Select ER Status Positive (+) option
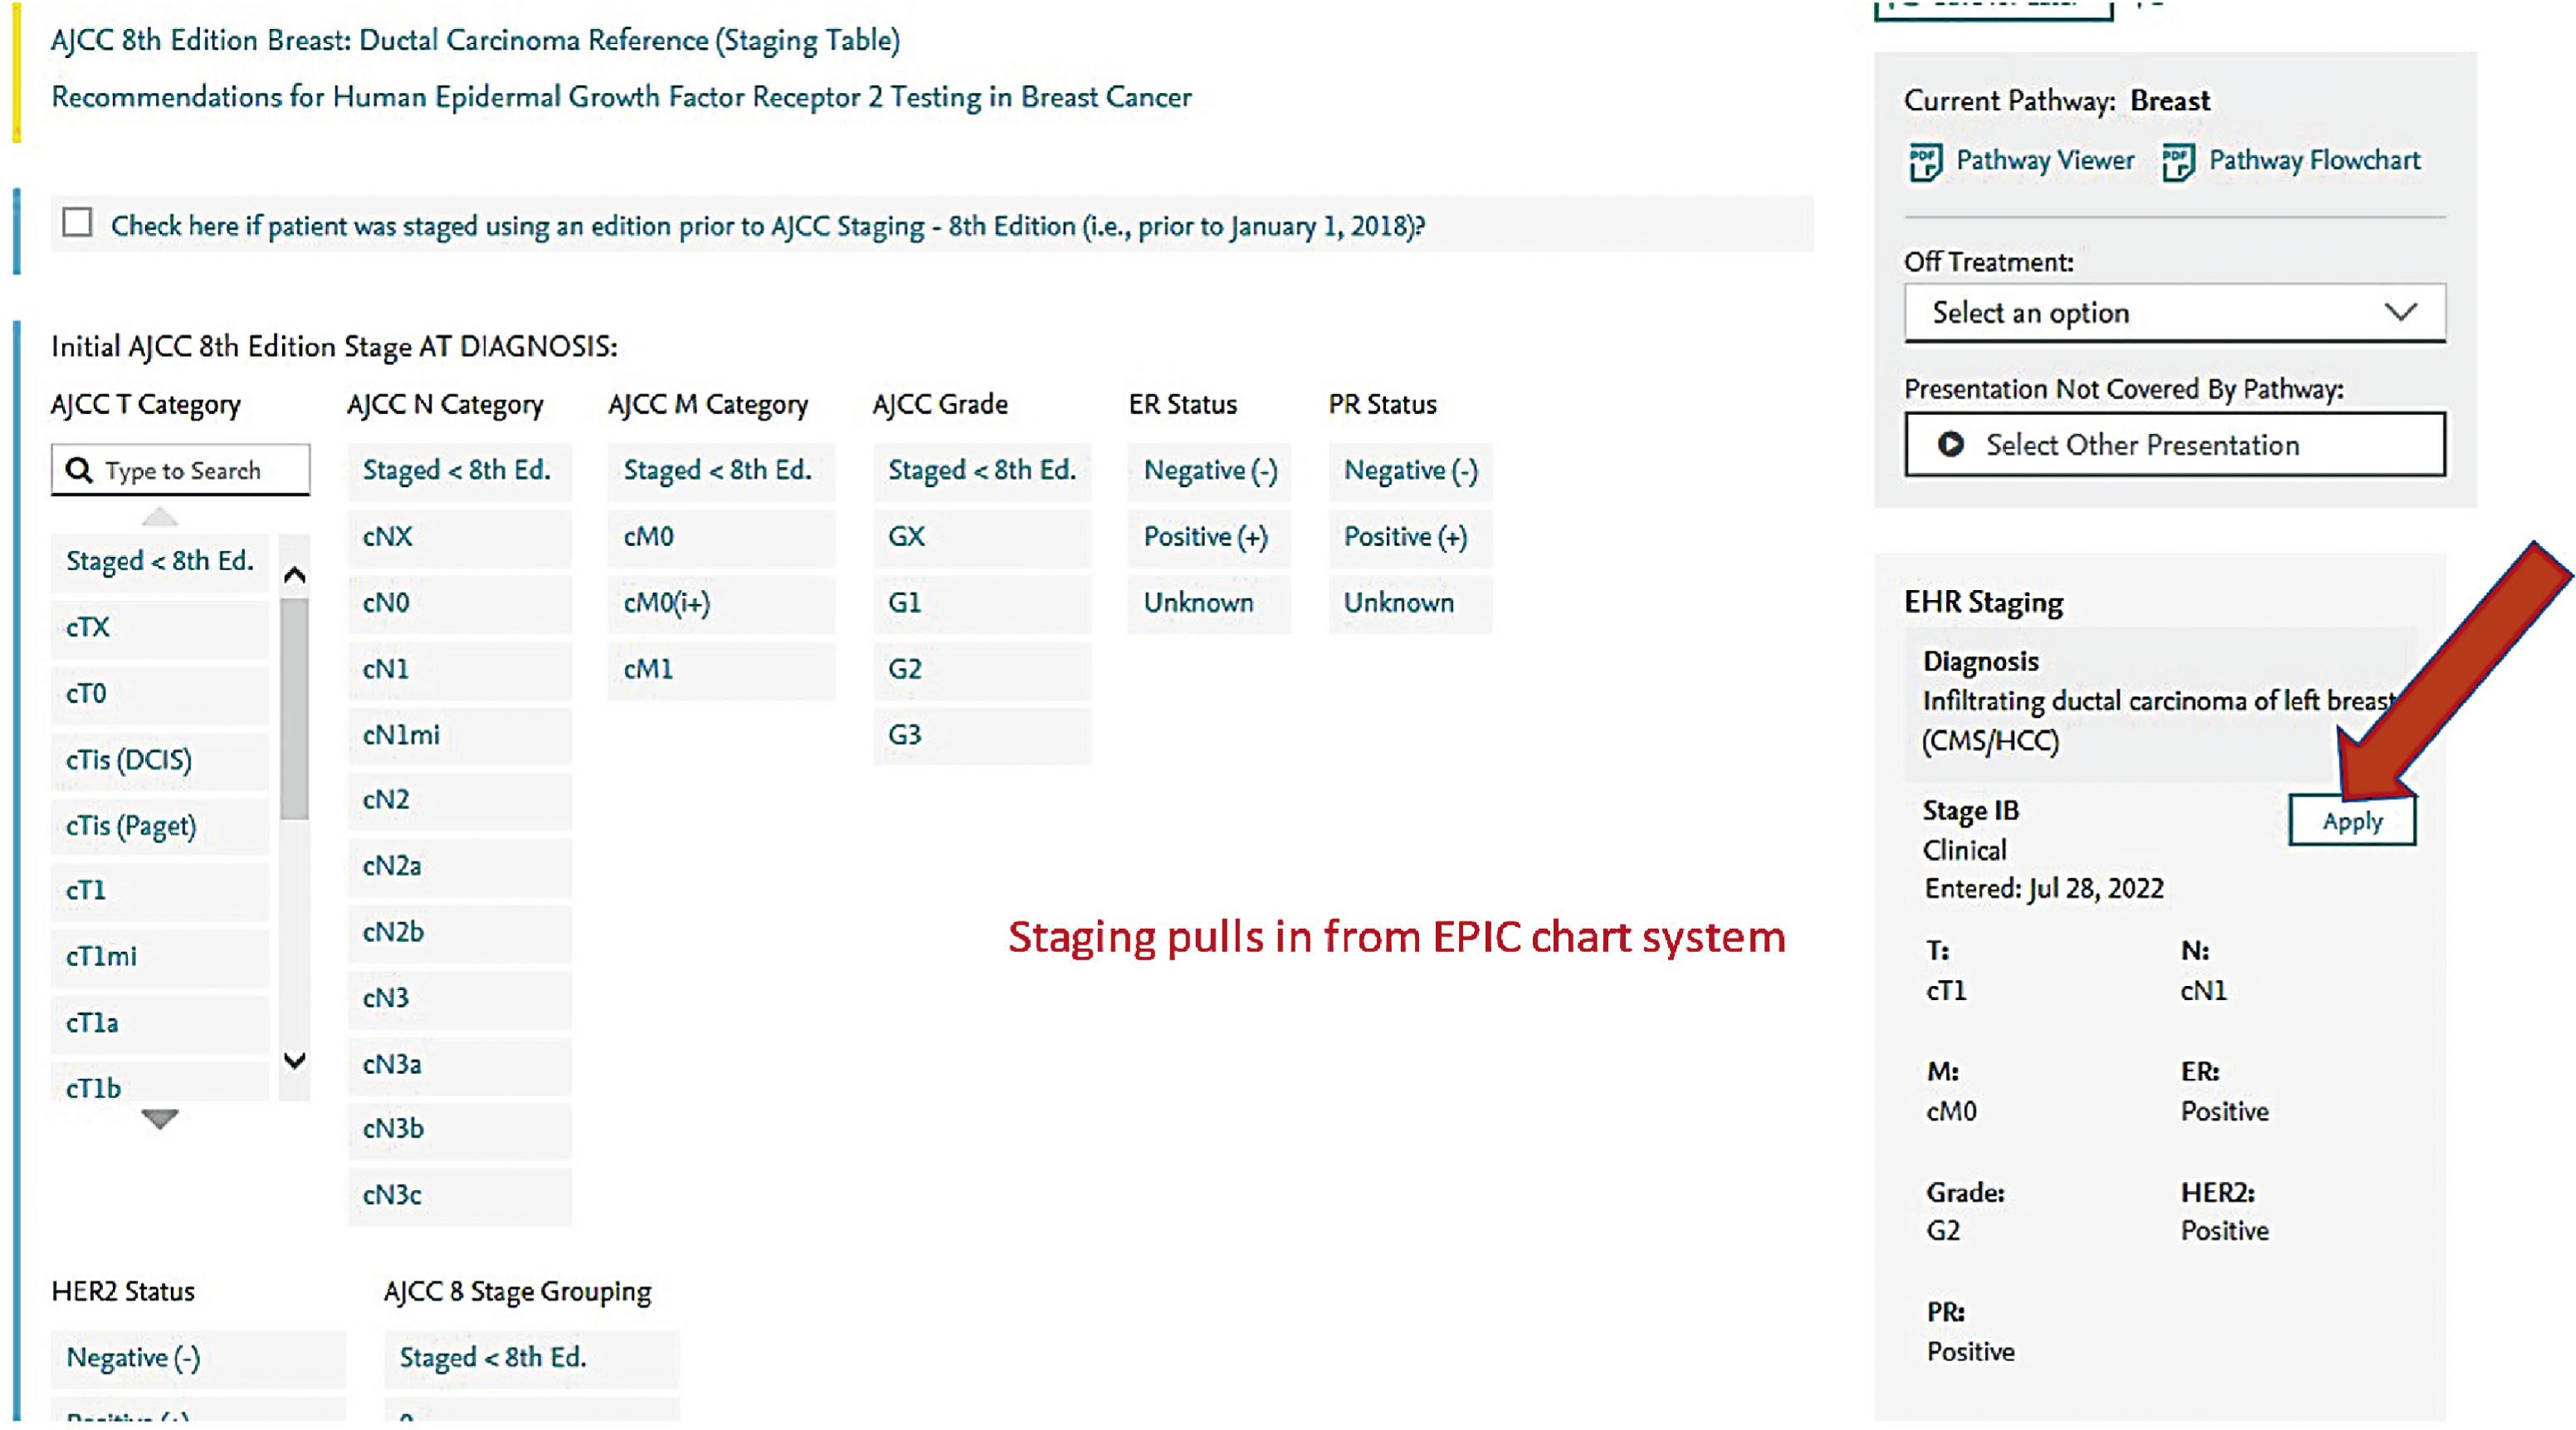The height and width of the screenshot is (1430, 2576). pyautogui.click(x=1206, y=537)
